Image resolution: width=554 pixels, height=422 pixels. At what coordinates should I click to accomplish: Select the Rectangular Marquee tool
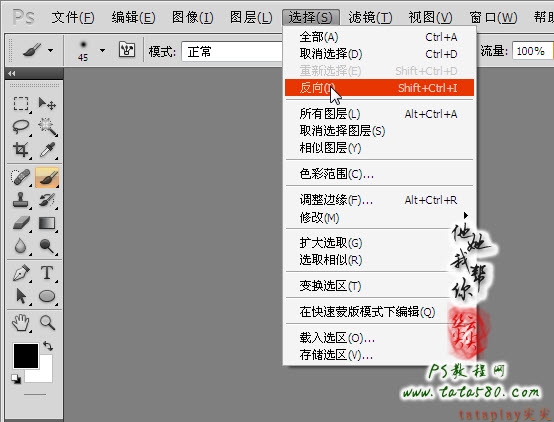click(x=21, y=104)
